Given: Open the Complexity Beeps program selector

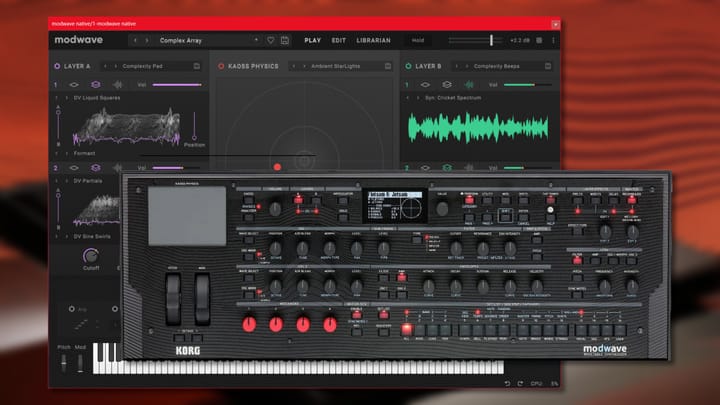Looking at the screenshot, I should point(497,66).
